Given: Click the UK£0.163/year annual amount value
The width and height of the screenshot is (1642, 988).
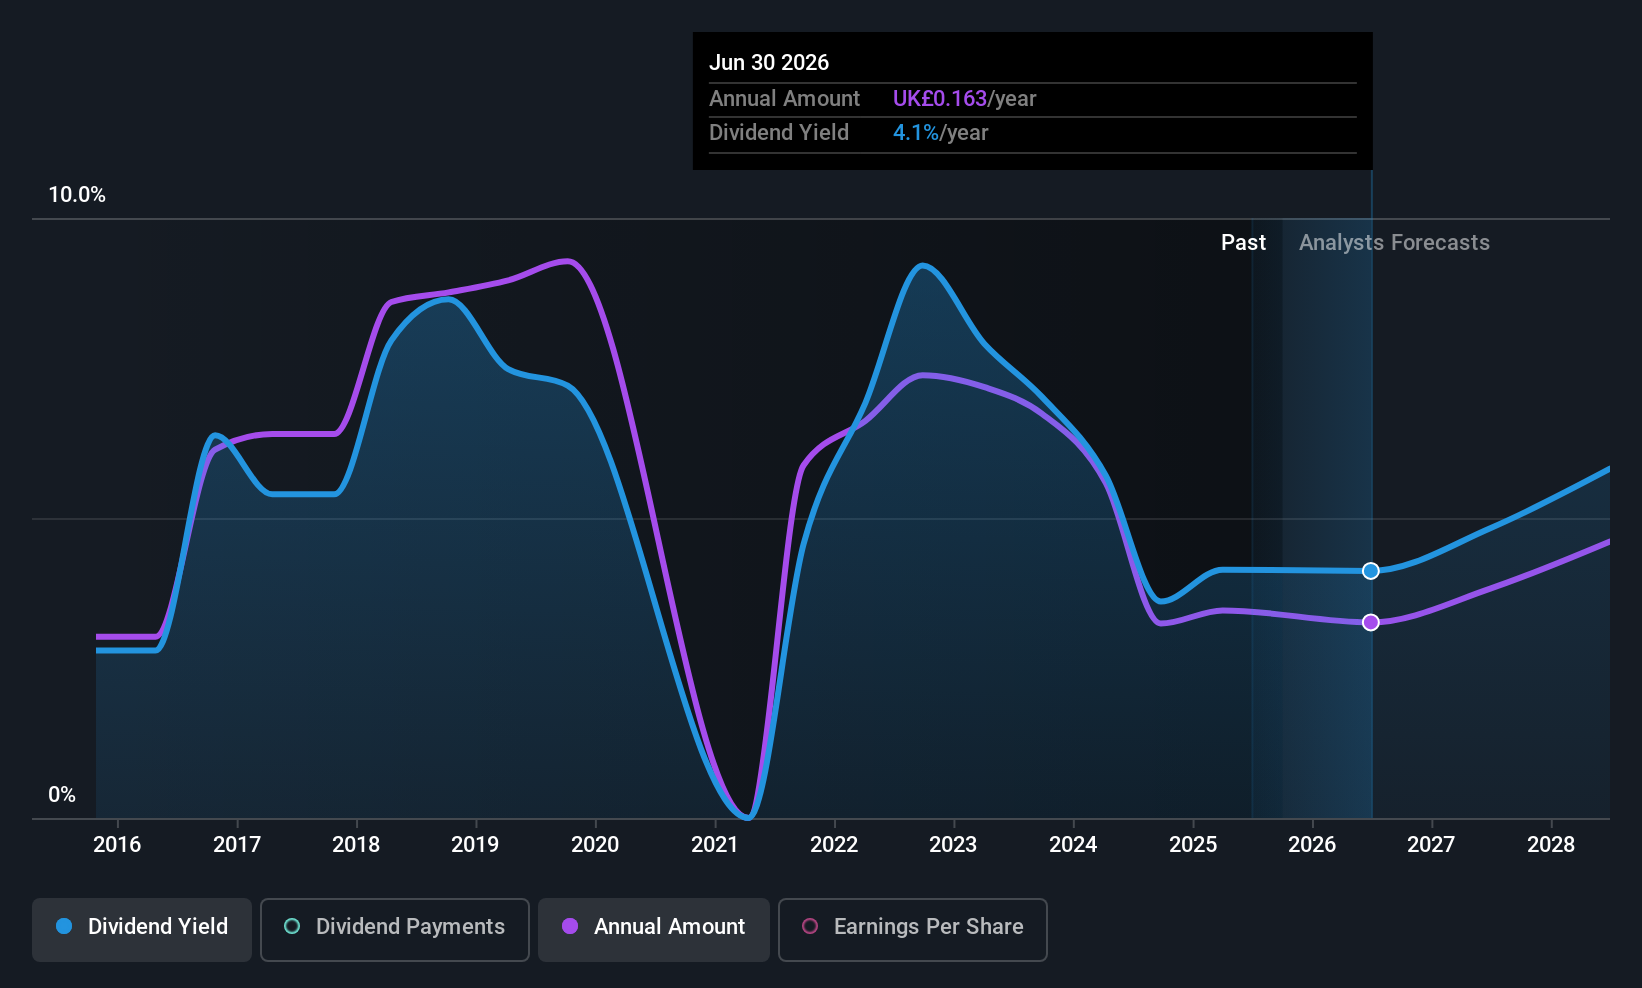Looking at the screenshot, I should point(964,99).
